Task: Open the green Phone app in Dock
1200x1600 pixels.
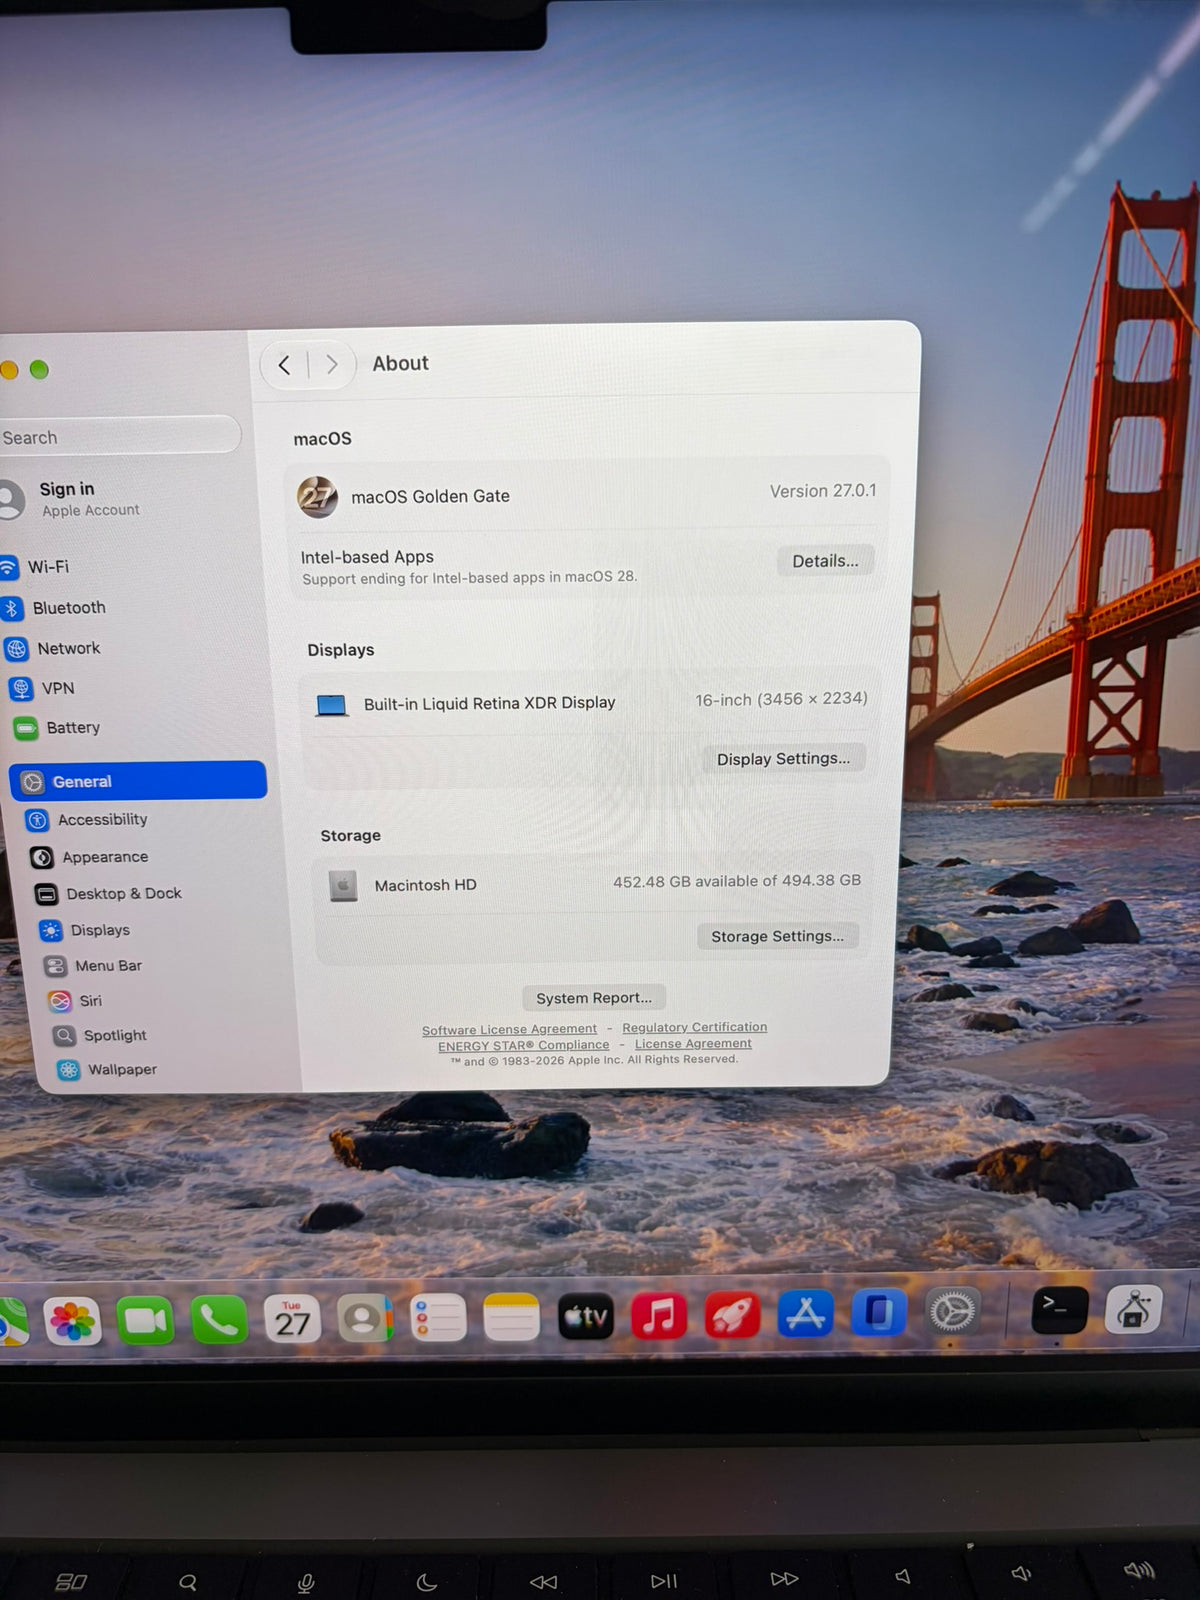Action: pyautogui.click(x=219, y=1320)
